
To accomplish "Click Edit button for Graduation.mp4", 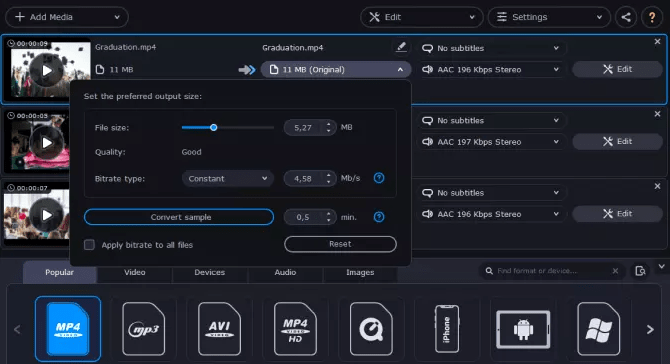I will 617,69.
